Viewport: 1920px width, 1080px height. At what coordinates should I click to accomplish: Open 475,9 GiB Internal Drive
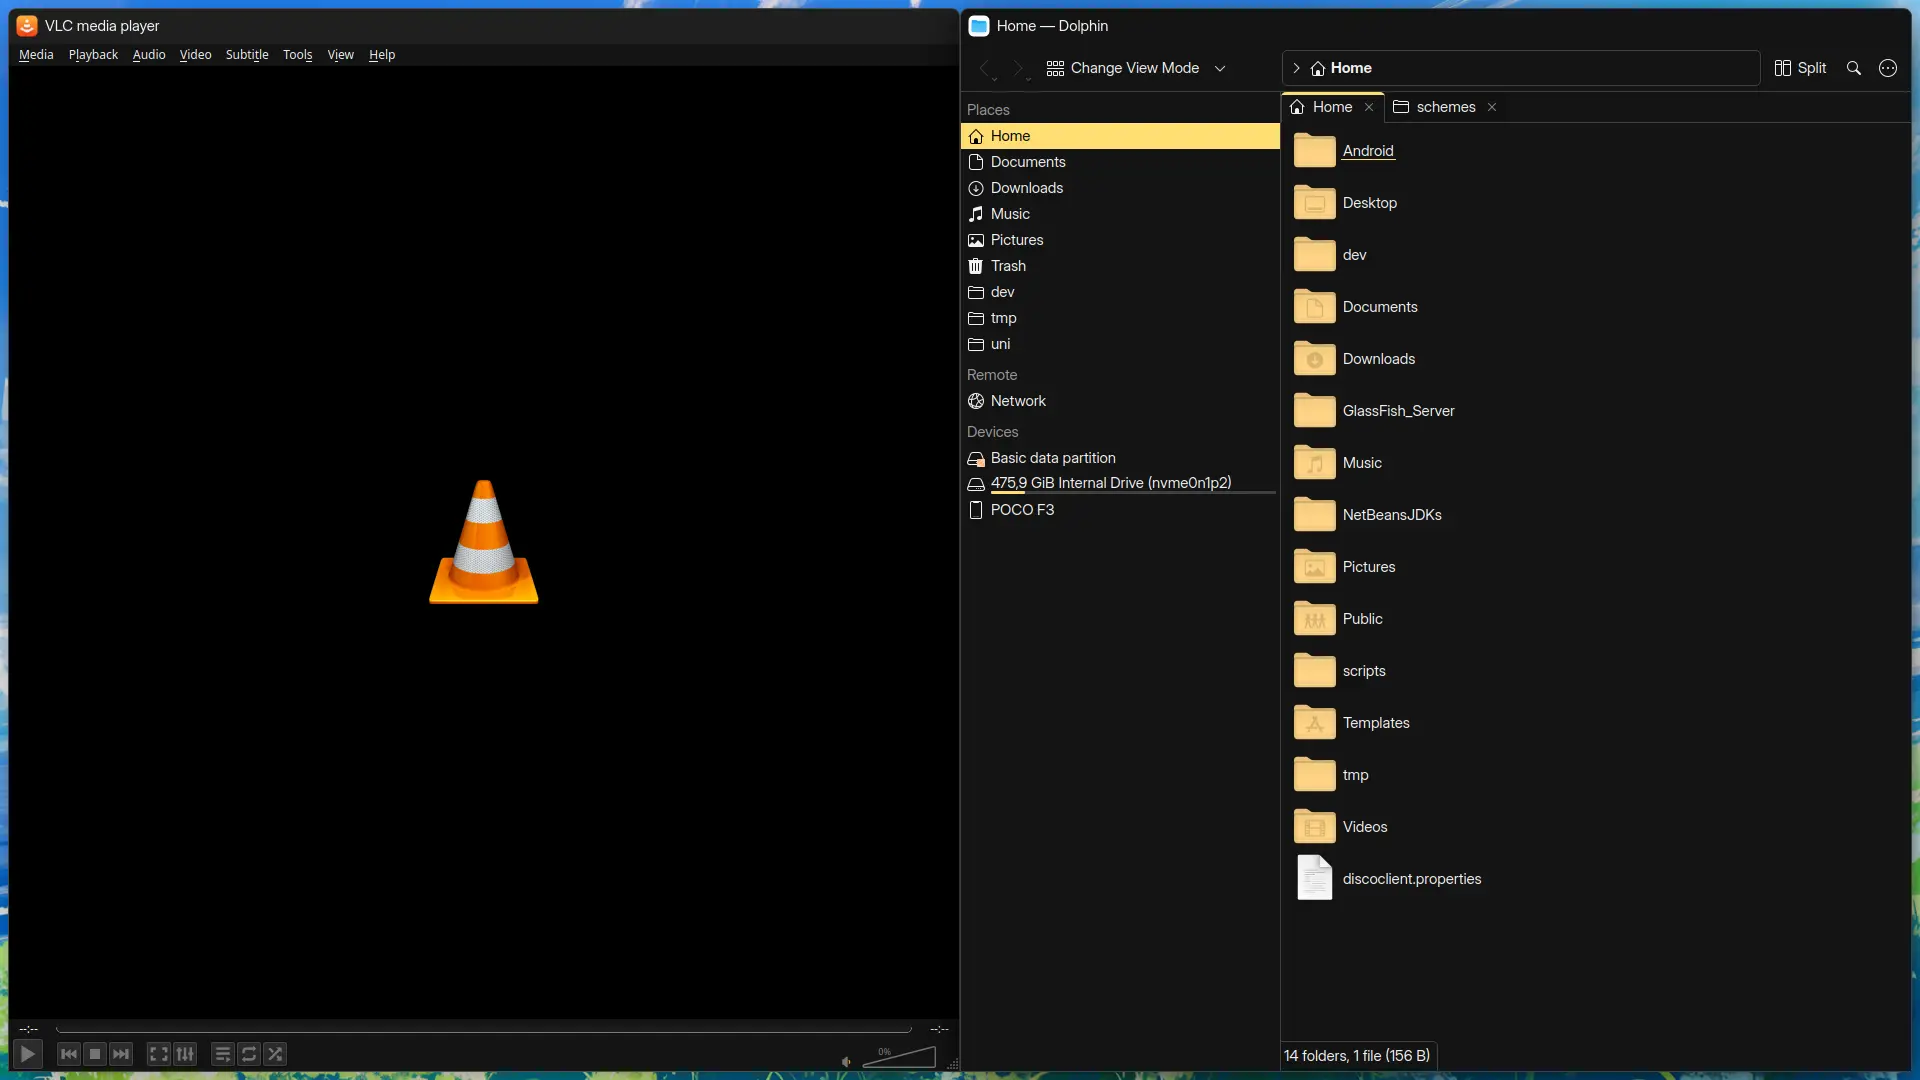click(1120, 484)
